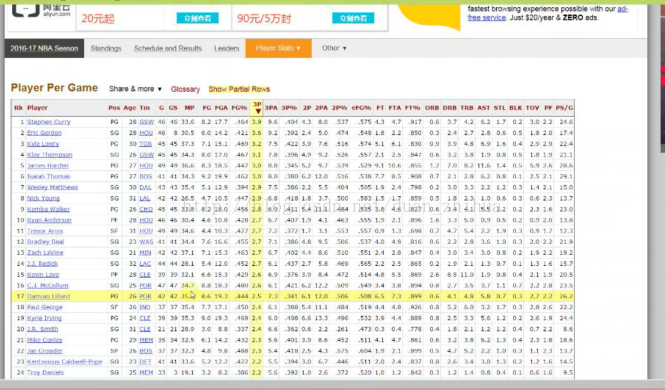Open Kevin Love player link
Viewport: 665px width, 390px height.
43,275
